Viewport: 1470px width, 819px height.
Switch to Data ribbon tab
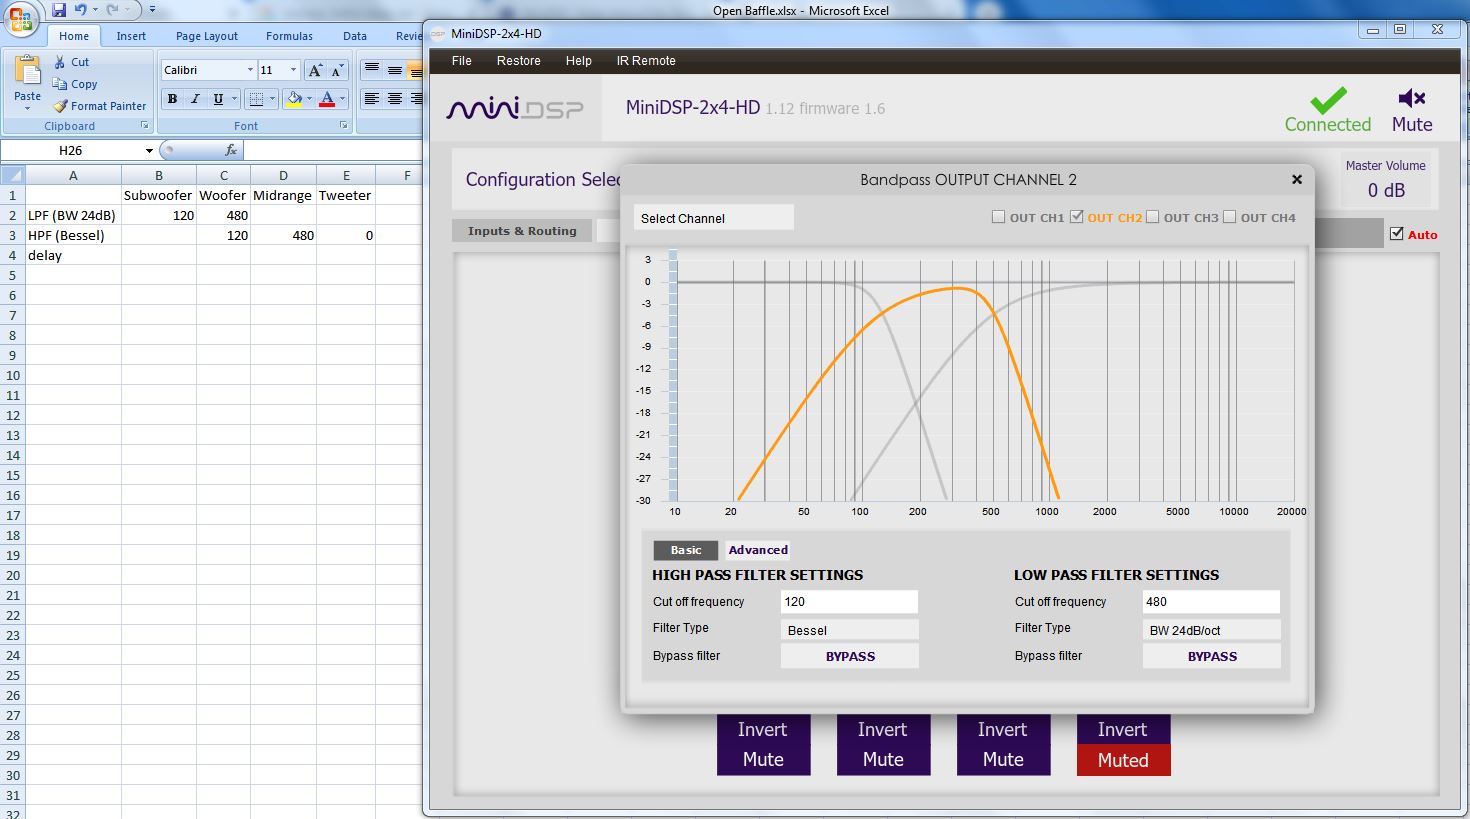click(355, 36)
